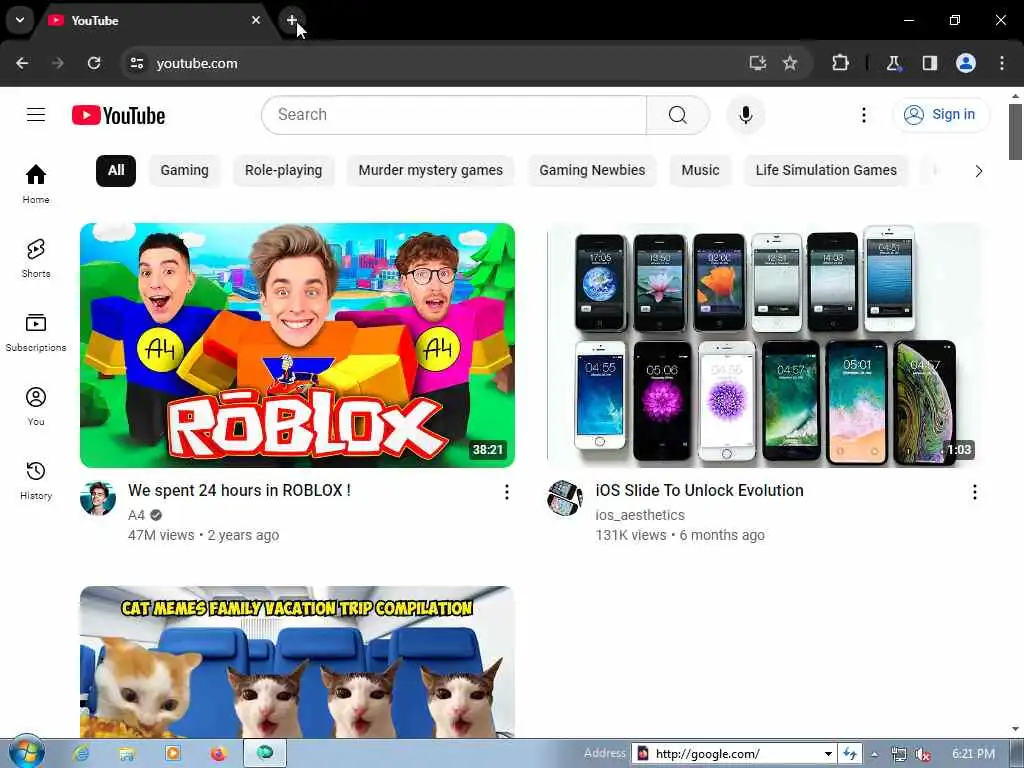Image resolution: width=1024 pixels, height=768 pixels.
Task: Open the Cat Memes Family Vacation thumbnail
Action: [x=297, y=662]
